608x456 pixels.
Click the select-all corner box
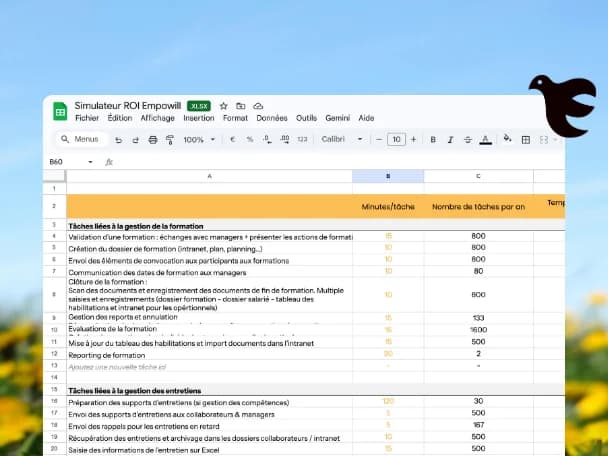(x=54, y=176)
